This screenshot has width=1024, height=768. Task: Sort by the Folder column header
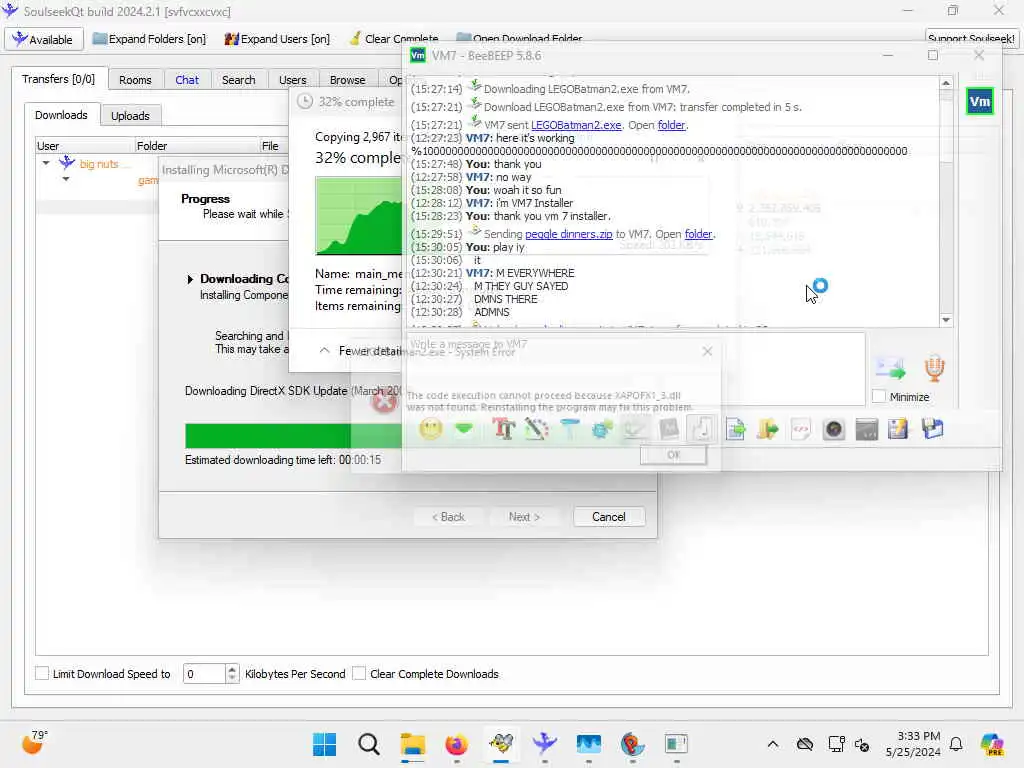coord(195,146)
